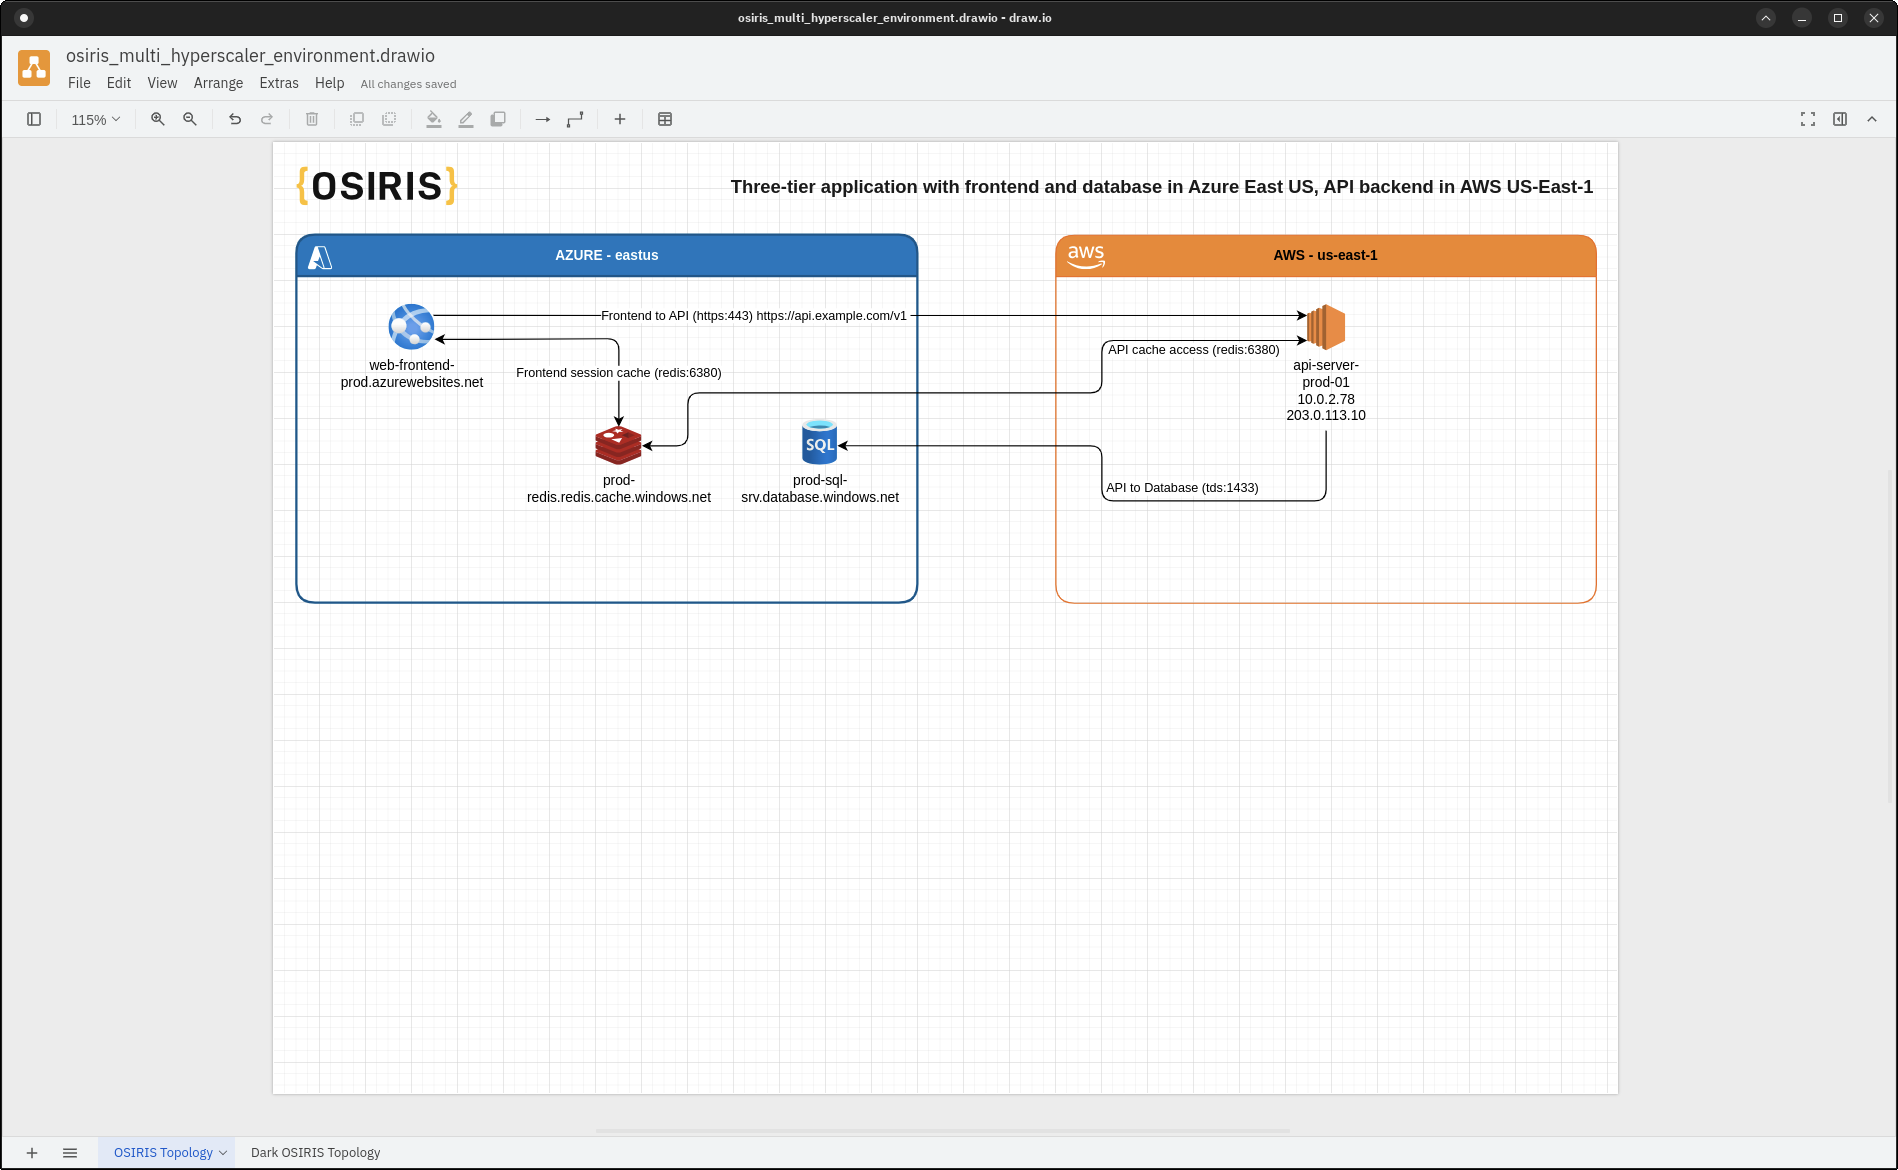
Task: Select the Redo icon in the toolbar
Action: [267, 119]
